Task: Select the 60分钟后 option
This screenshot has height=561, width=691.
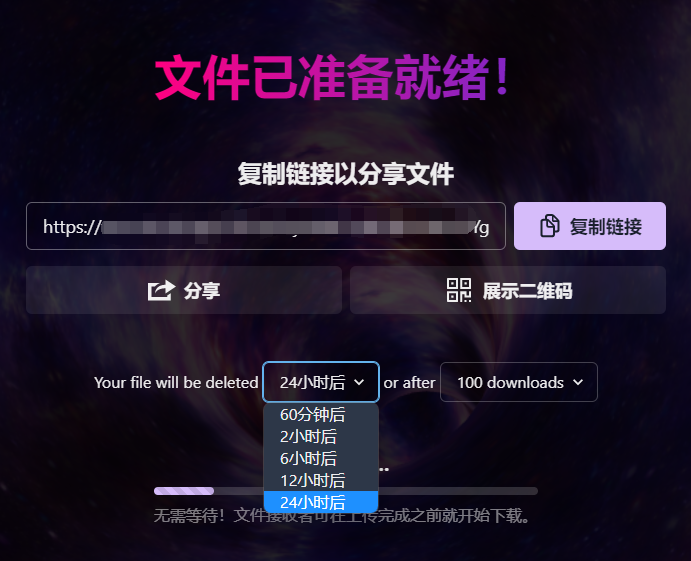Action: click(321, 415)
